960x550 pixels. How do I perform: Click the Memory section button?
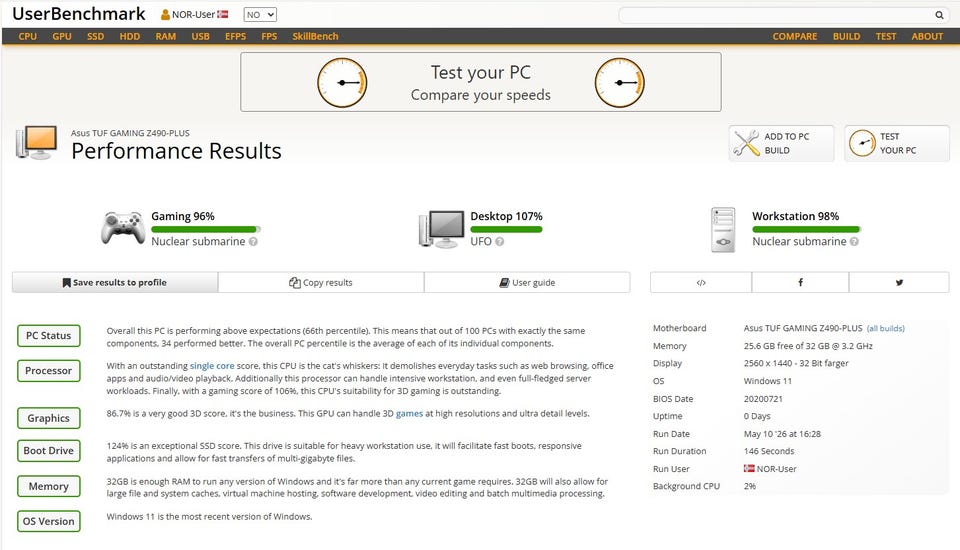tap(48, 486)
